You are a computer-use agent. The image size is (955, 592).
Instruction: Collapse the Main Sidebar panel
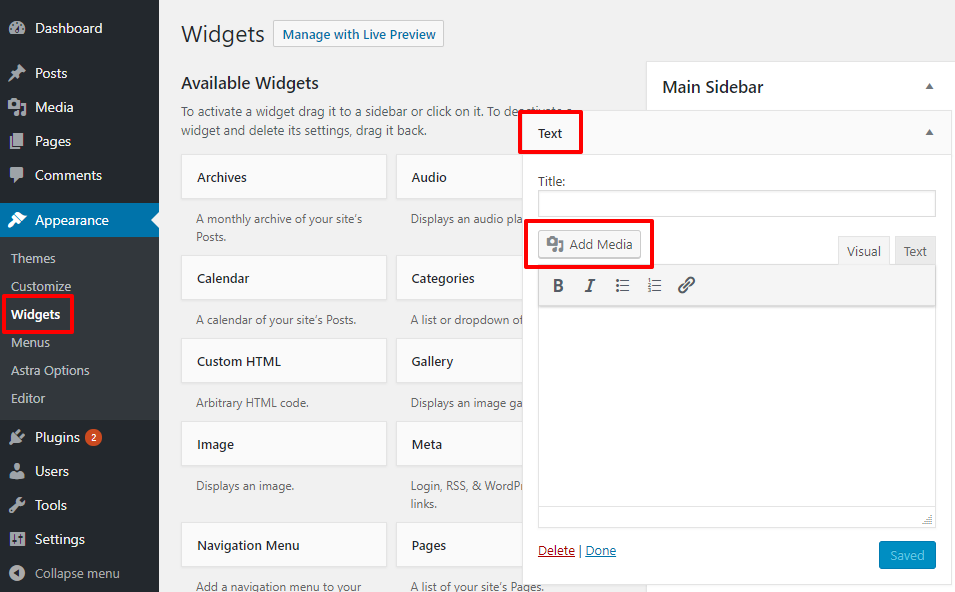929,87
